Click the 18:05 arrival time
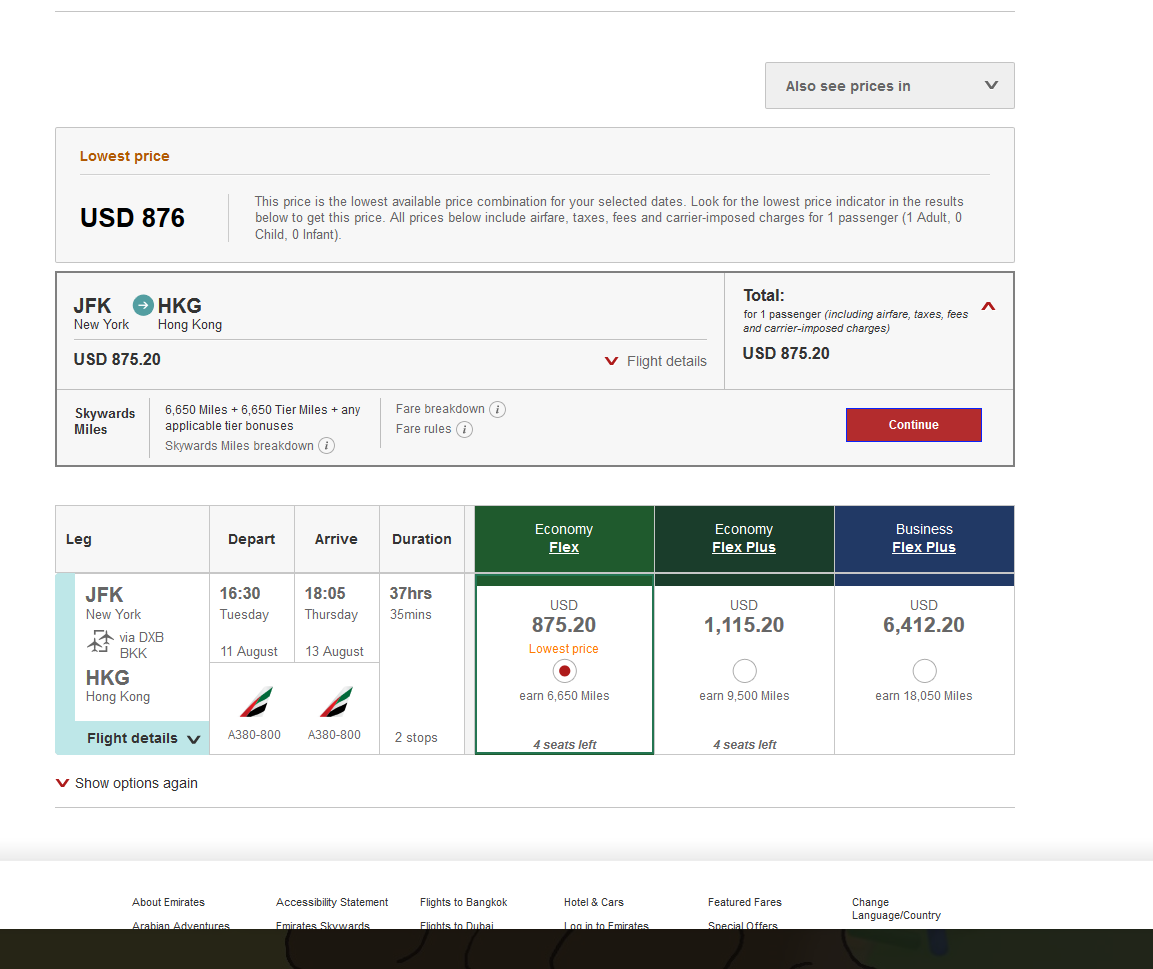1153x969 pixels. click(325, 593)
